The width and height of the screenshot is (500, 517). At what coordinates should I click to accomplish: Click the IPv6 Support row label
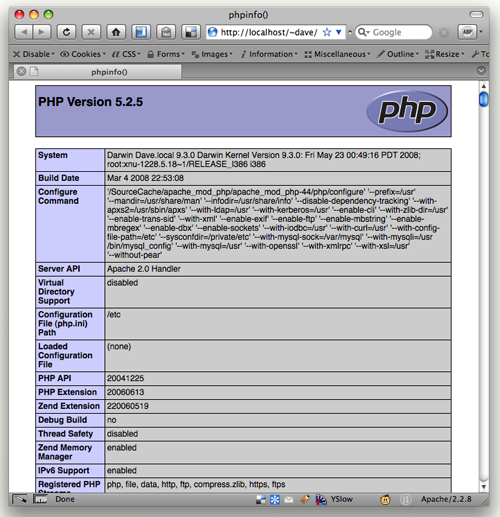pyautogui.click(x=64, y=470)
